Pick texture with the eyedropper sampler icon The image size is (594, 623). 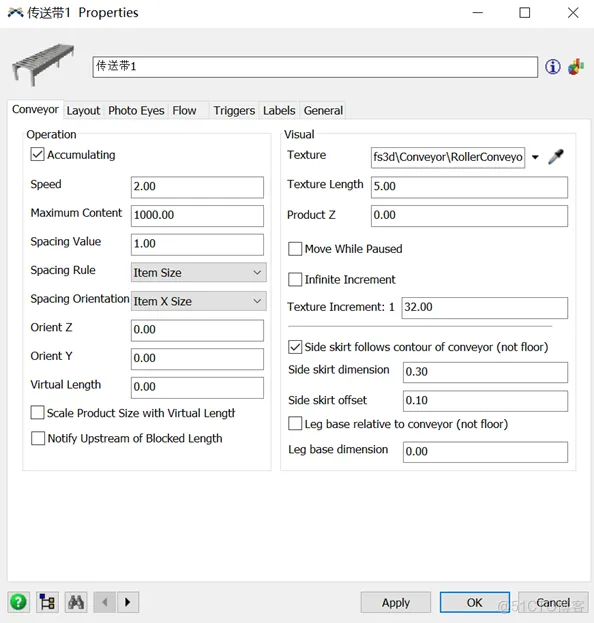(556, 157)
